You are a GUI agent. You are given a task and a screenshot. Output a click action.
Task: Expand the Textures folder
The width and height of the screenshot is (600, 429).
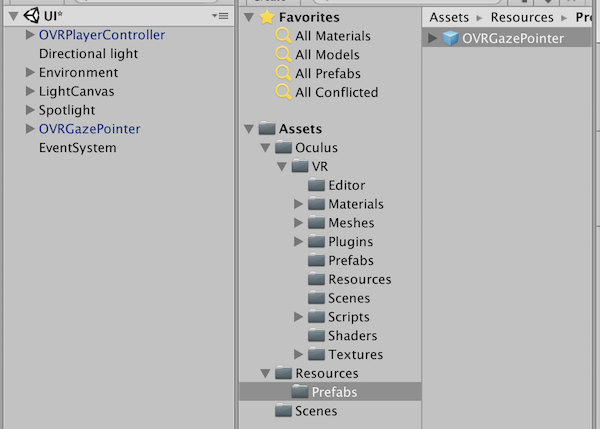pyautogui.click(x=298, y=354)
